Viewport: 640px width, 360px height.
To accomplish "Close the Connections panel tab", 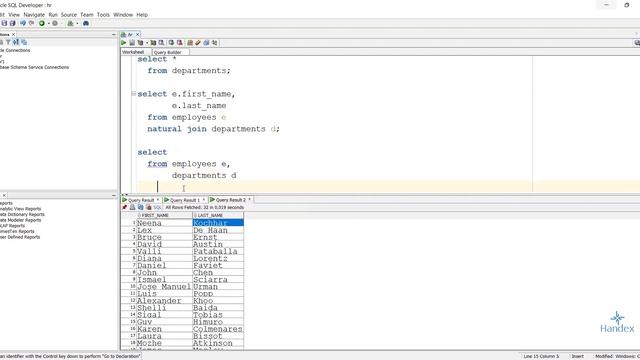I will pos(13,35).
